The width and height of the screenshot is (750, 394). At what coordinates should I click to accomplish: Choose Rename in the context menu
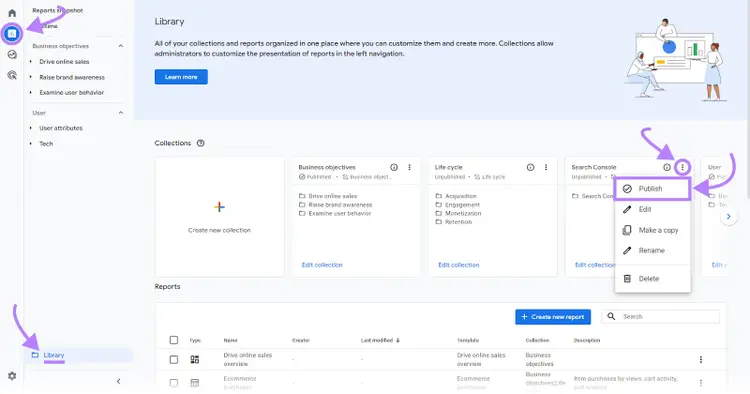tap(652, 251)
